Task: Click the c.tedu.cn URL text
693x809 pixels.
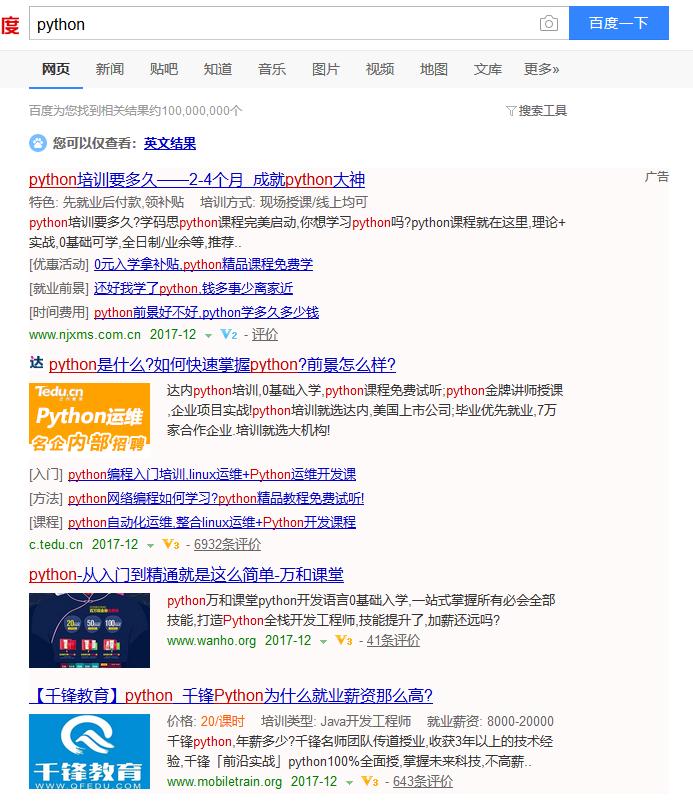Action: (56, 544)
